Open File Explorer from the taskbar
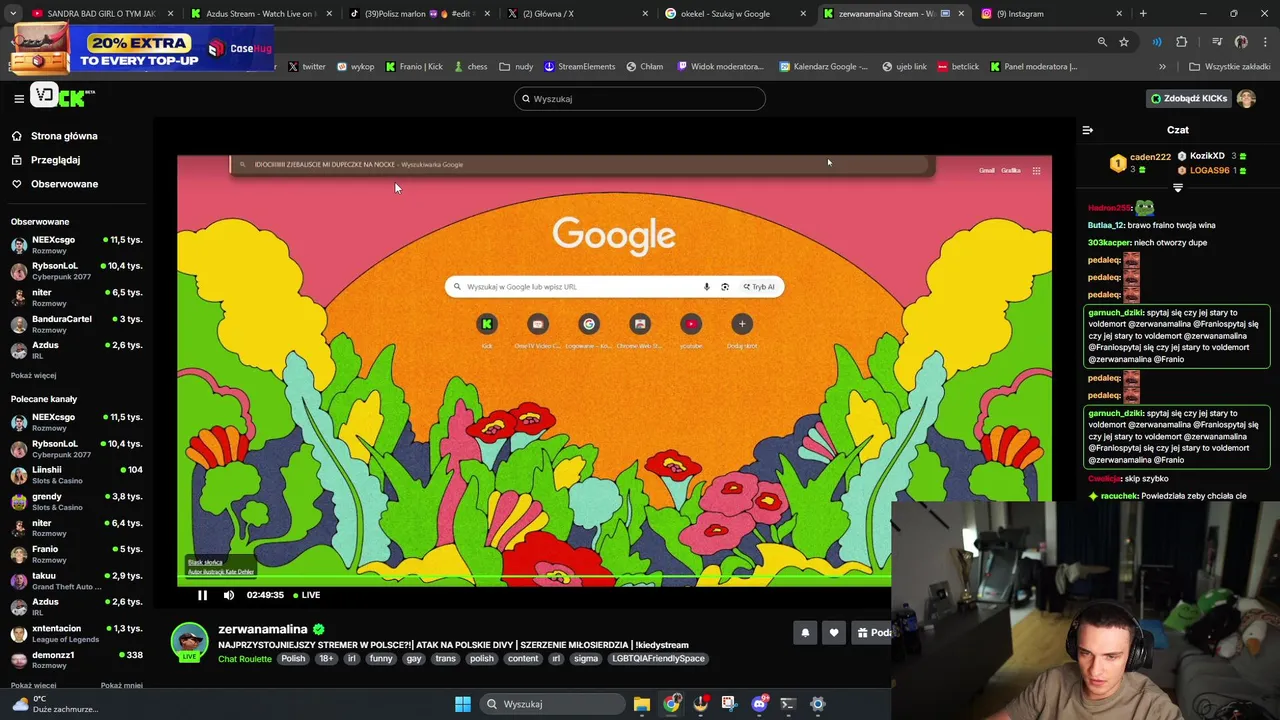The width and height of the screenshot is (1280, 720). coord(642,704)
